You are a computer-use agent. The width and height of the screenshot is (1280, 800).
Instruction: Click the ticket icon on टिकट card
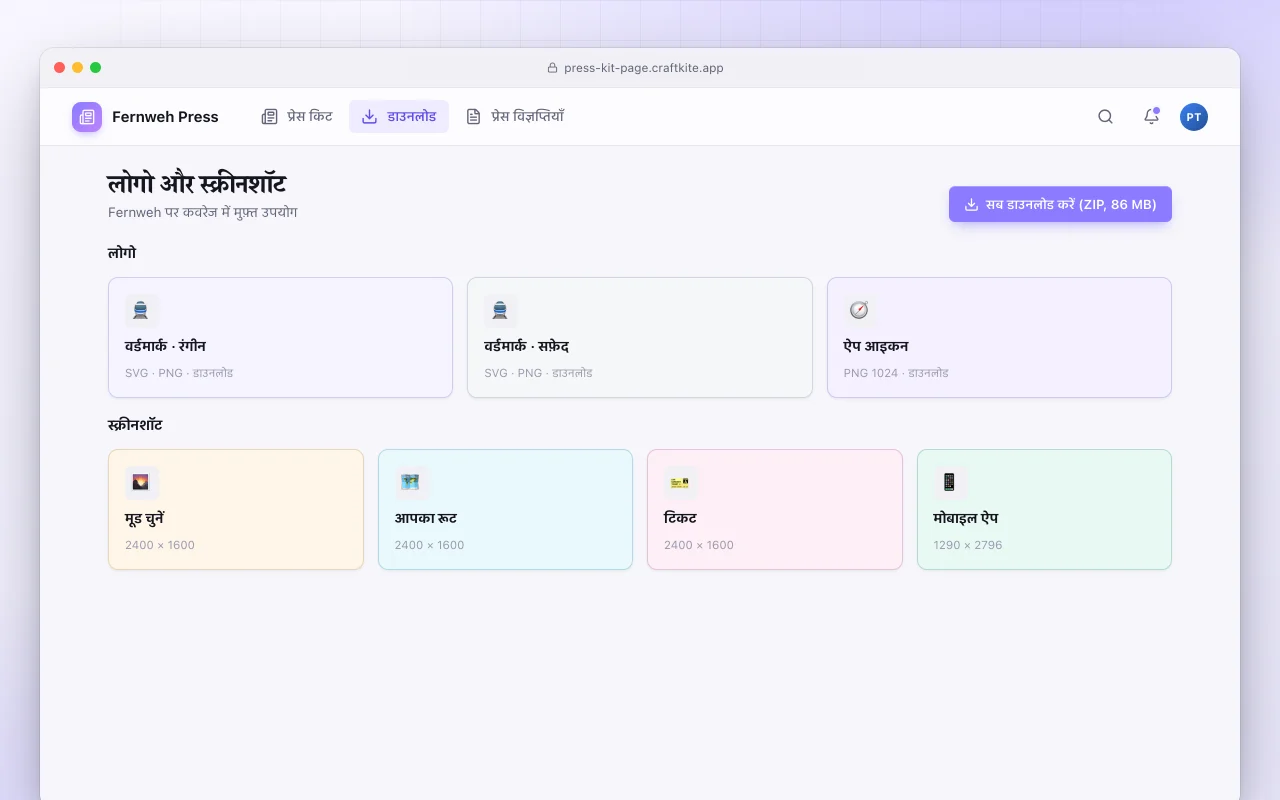(x=681, y=483)
